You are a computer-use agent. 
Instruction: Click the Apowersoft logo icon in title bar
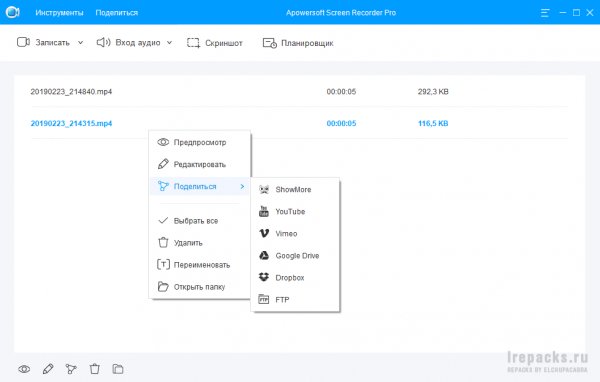coord(12,12)
